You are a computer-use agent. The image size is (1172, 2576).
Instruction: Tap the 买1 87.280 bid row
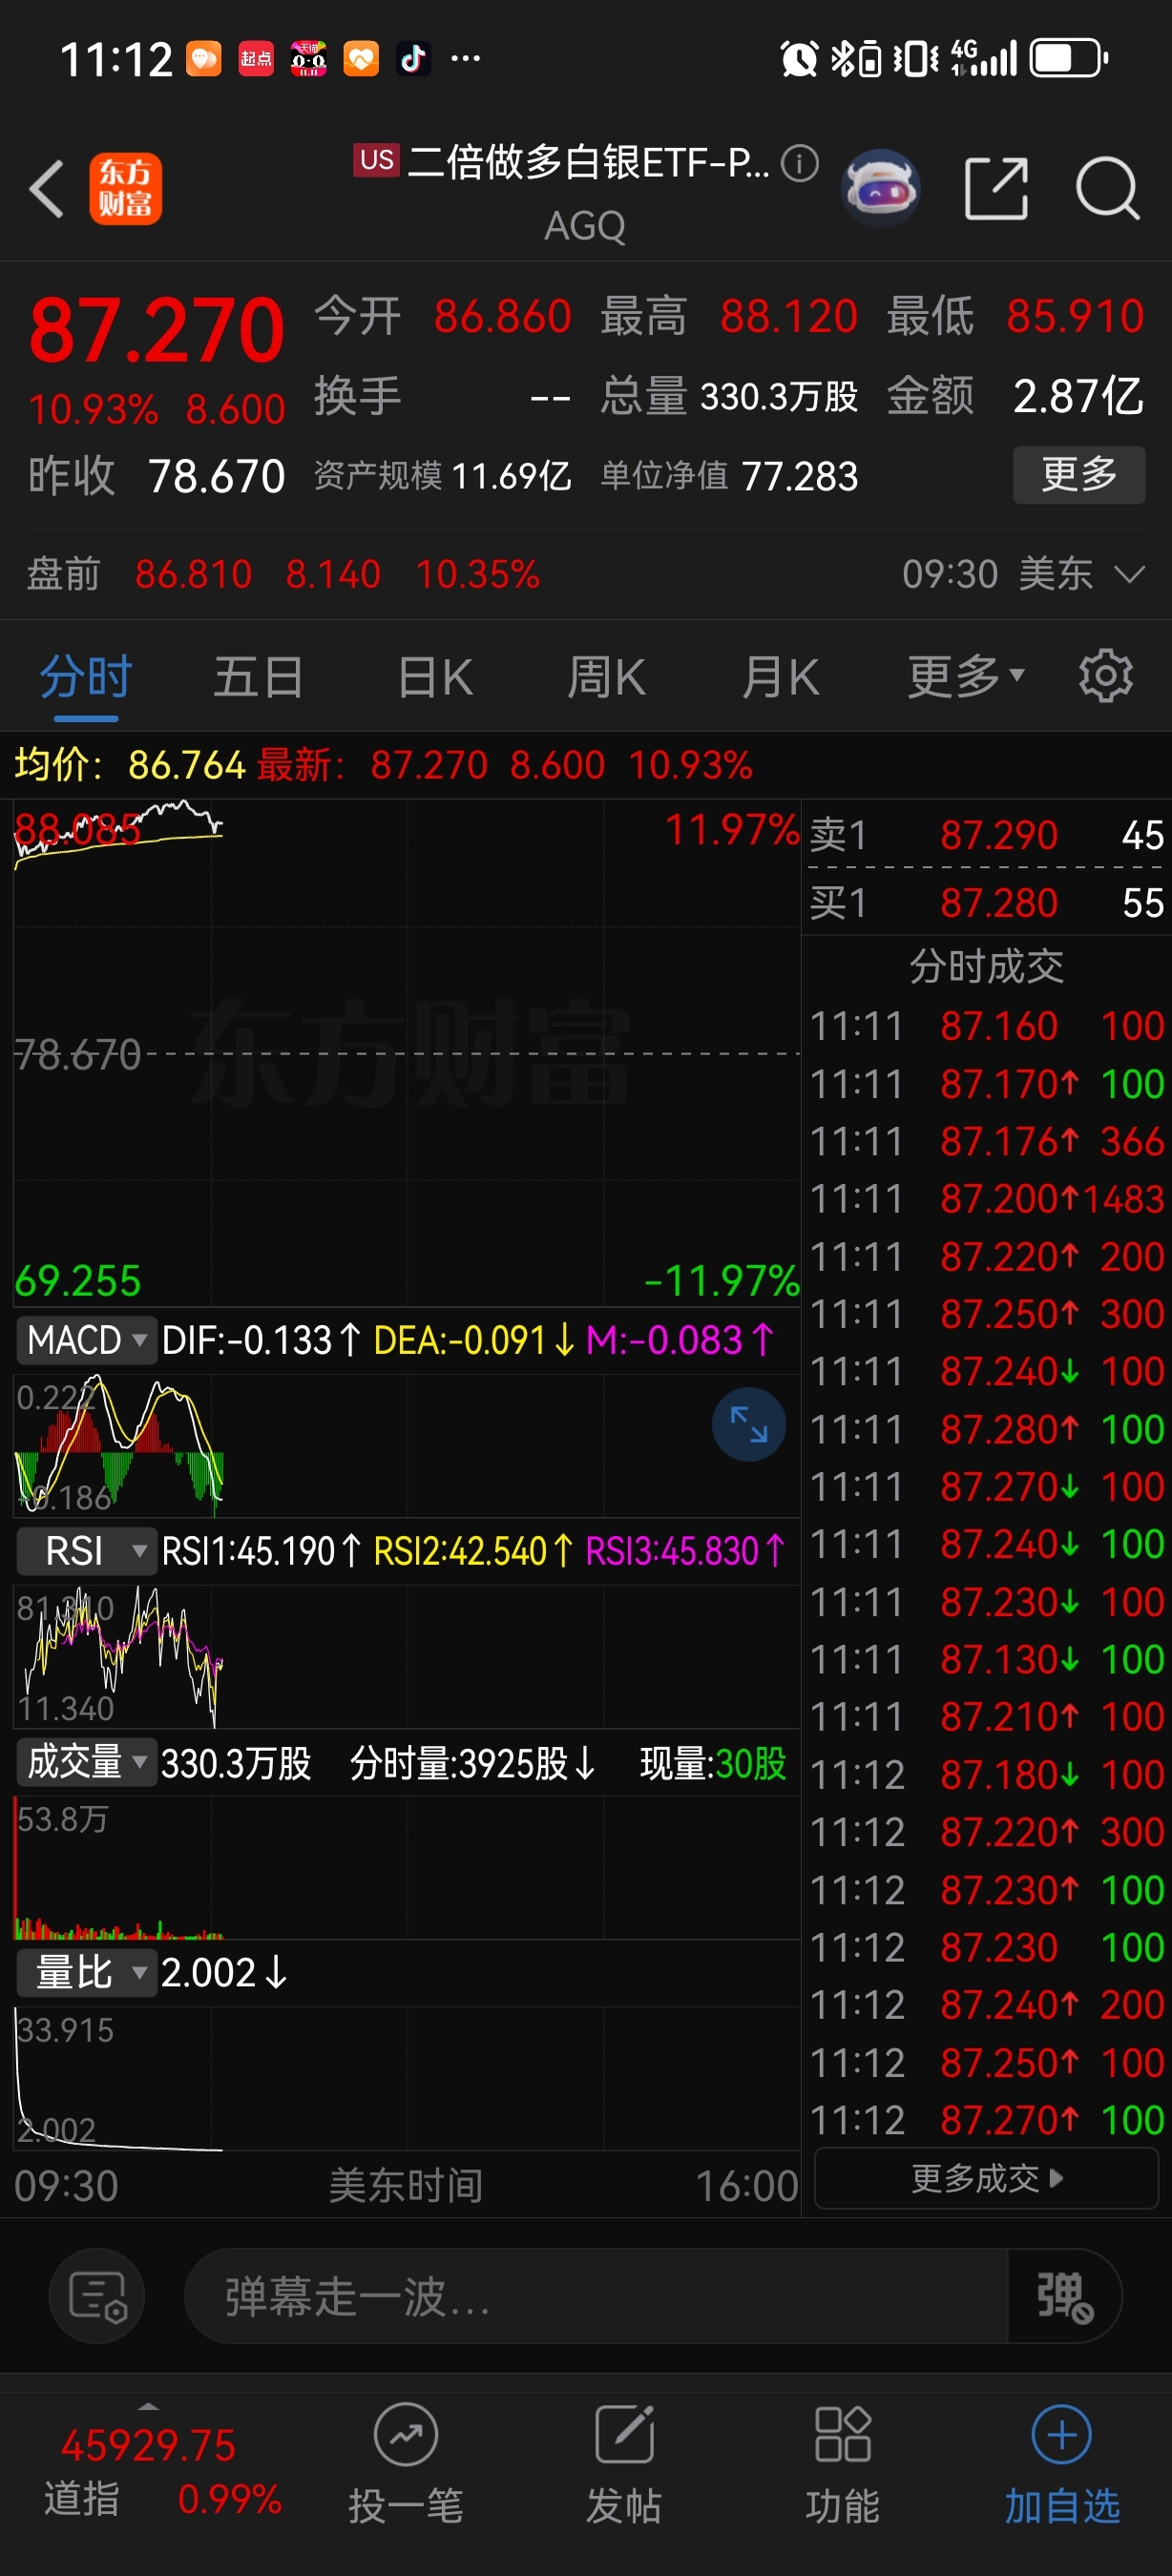tap(987, 902)
